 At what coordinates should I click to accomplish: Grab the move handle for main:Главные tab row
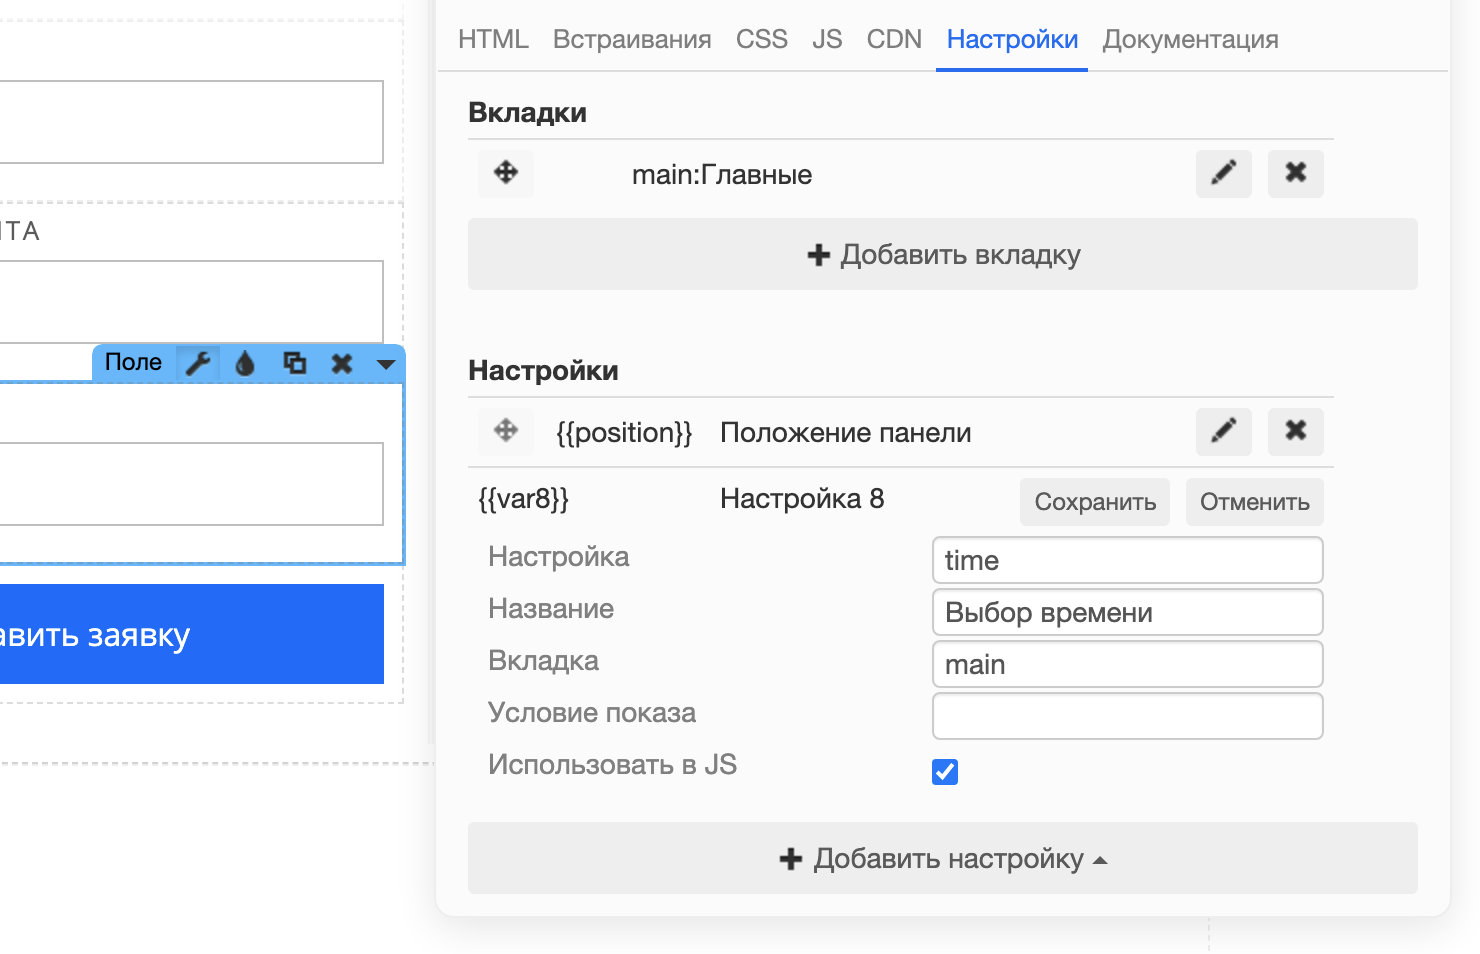506,173
